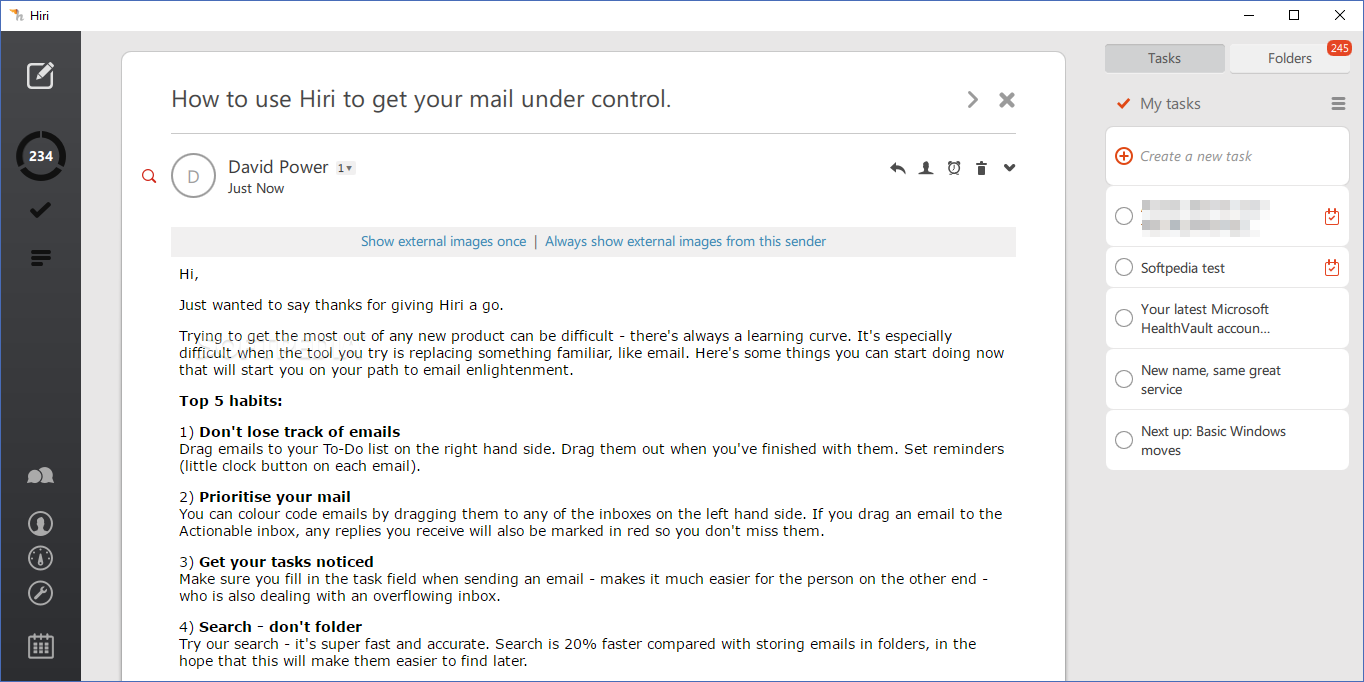Open the conversations chat bubbles icon

click(40, 476)
